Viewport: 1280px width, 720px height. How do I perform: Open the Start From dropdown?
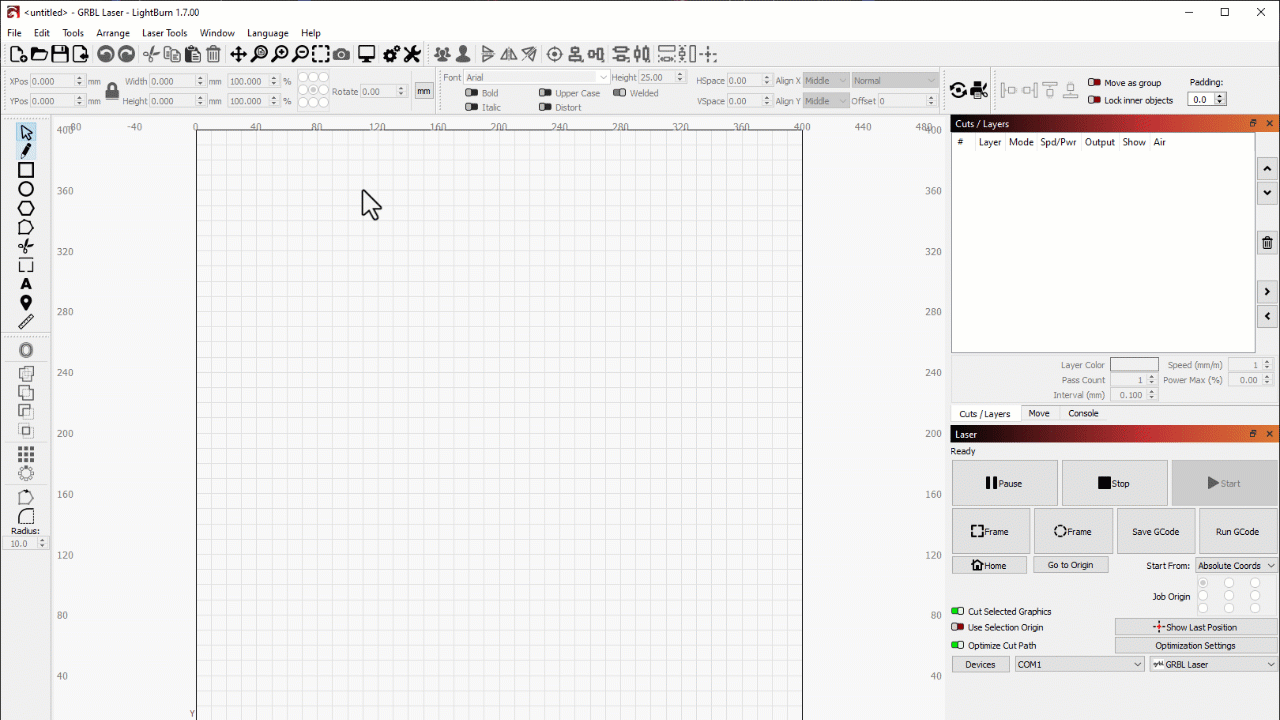1235,565
